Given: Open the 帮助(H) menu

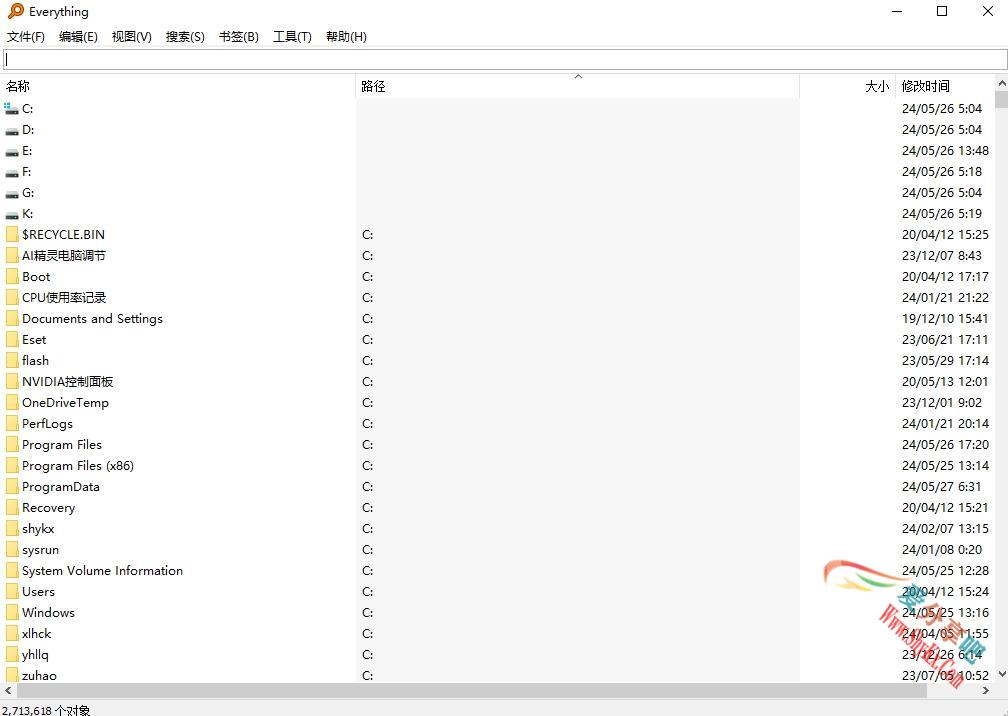Looking at the screenshot, I should pos(346,37).
